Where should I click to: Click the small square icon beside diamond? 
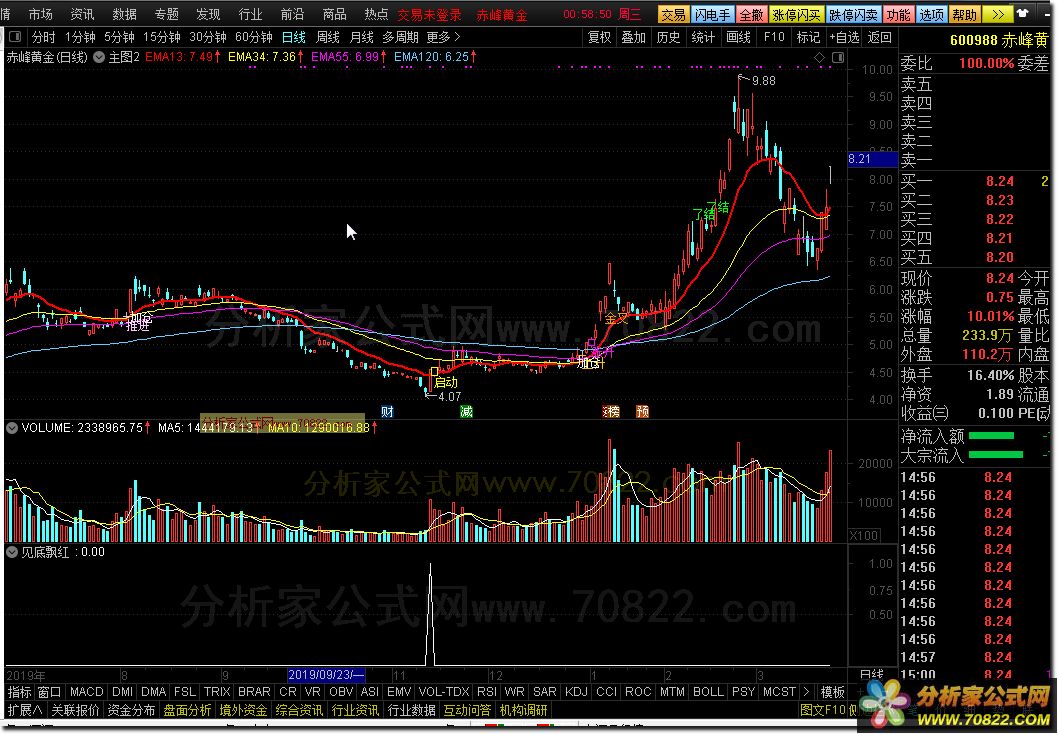click(x=837, y=58)
